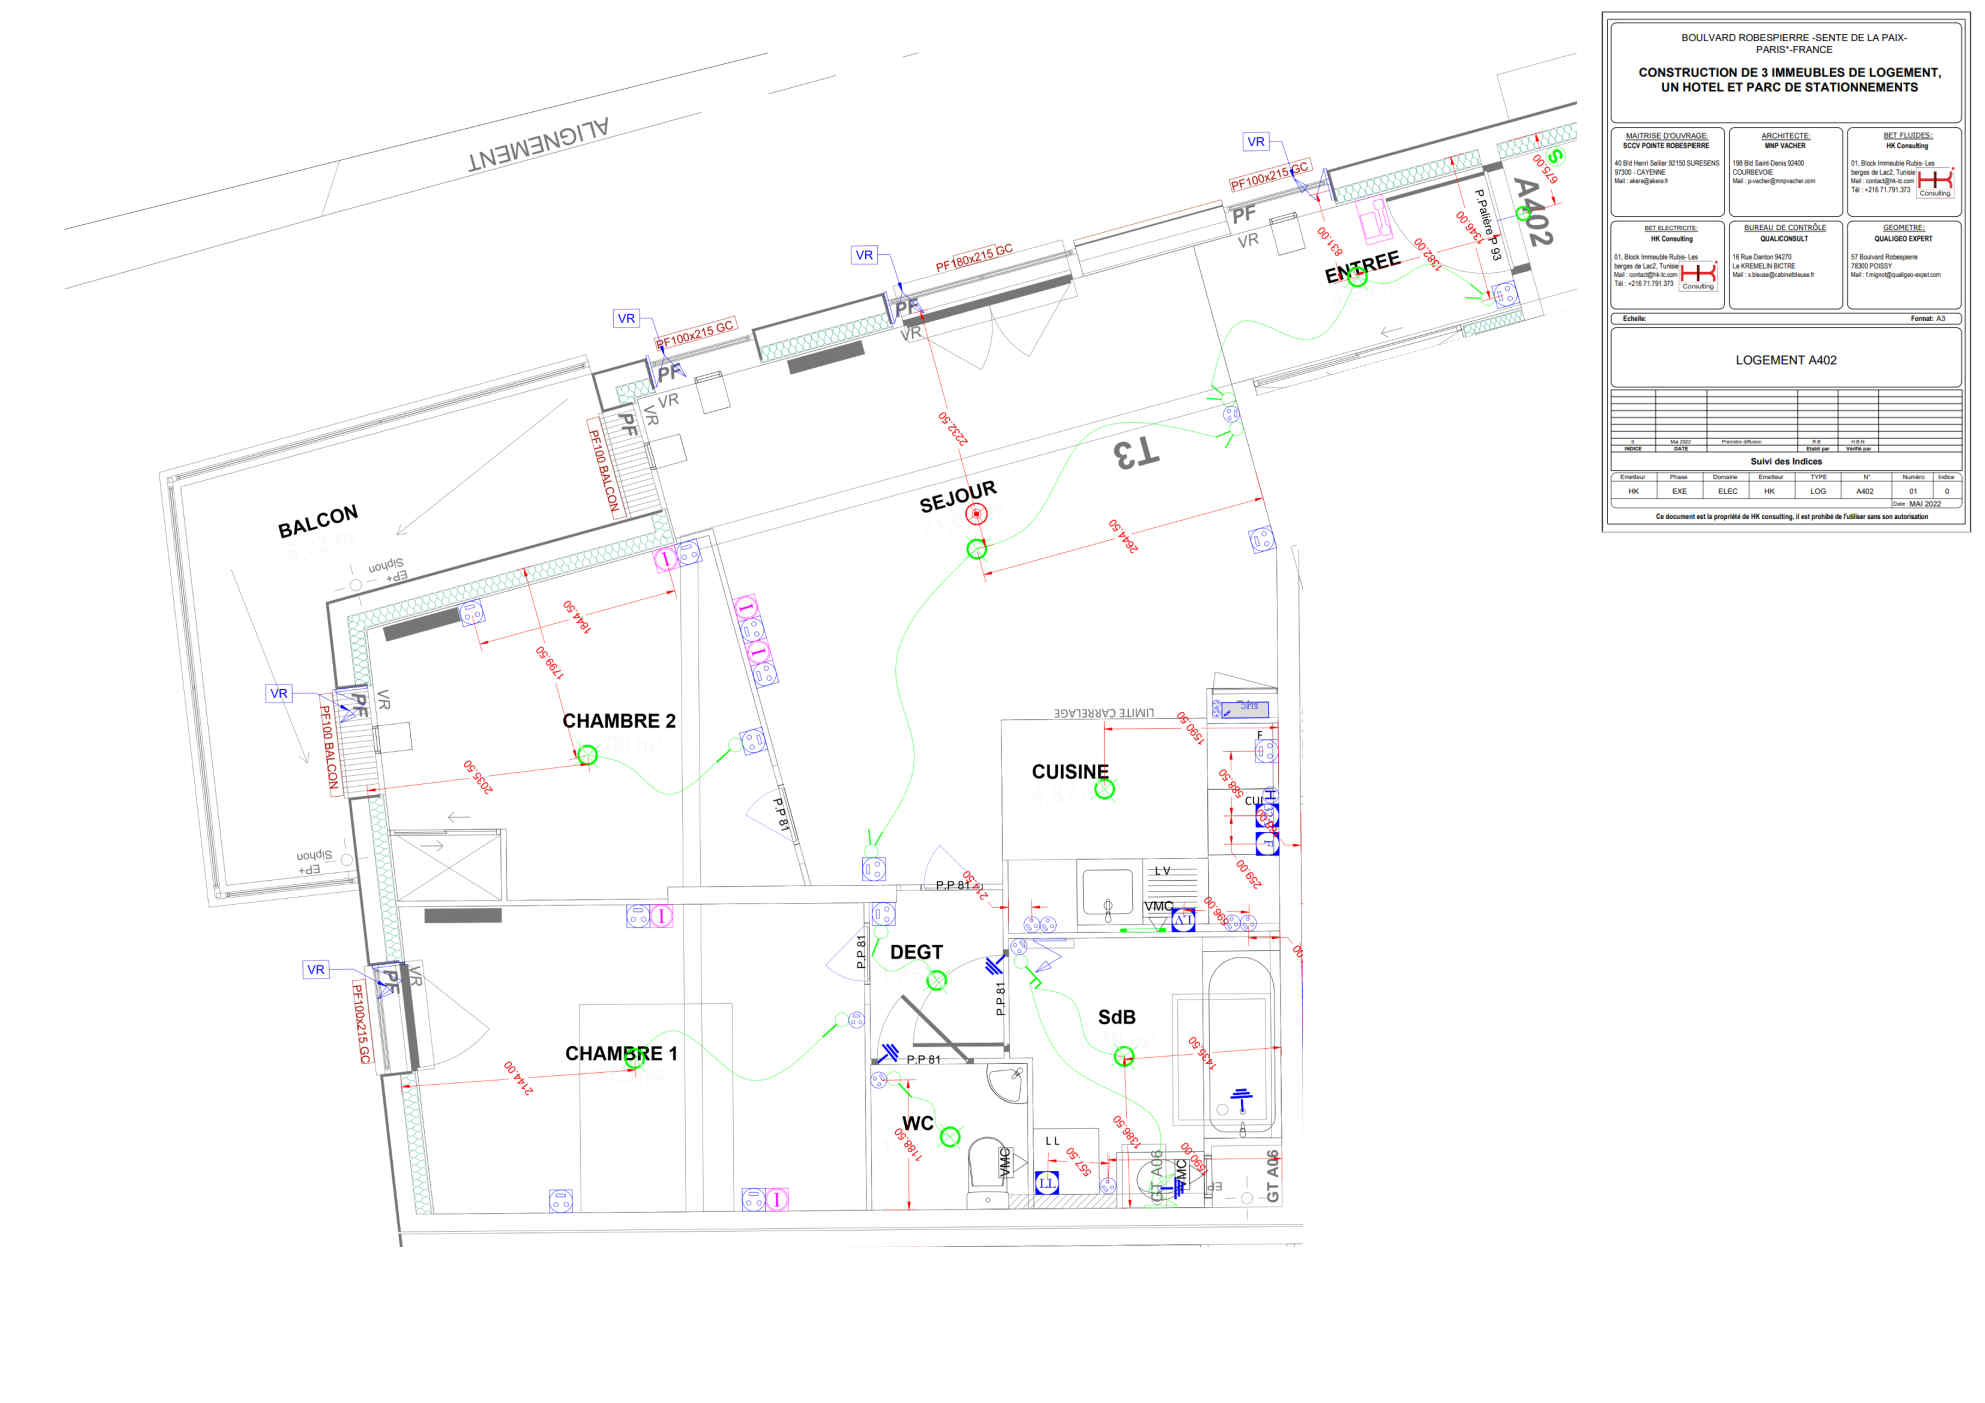Click the green light symbol in CHAMBRE 2
The image size is (1985, 1403).
pyautogui.click(x=588, y=755)
